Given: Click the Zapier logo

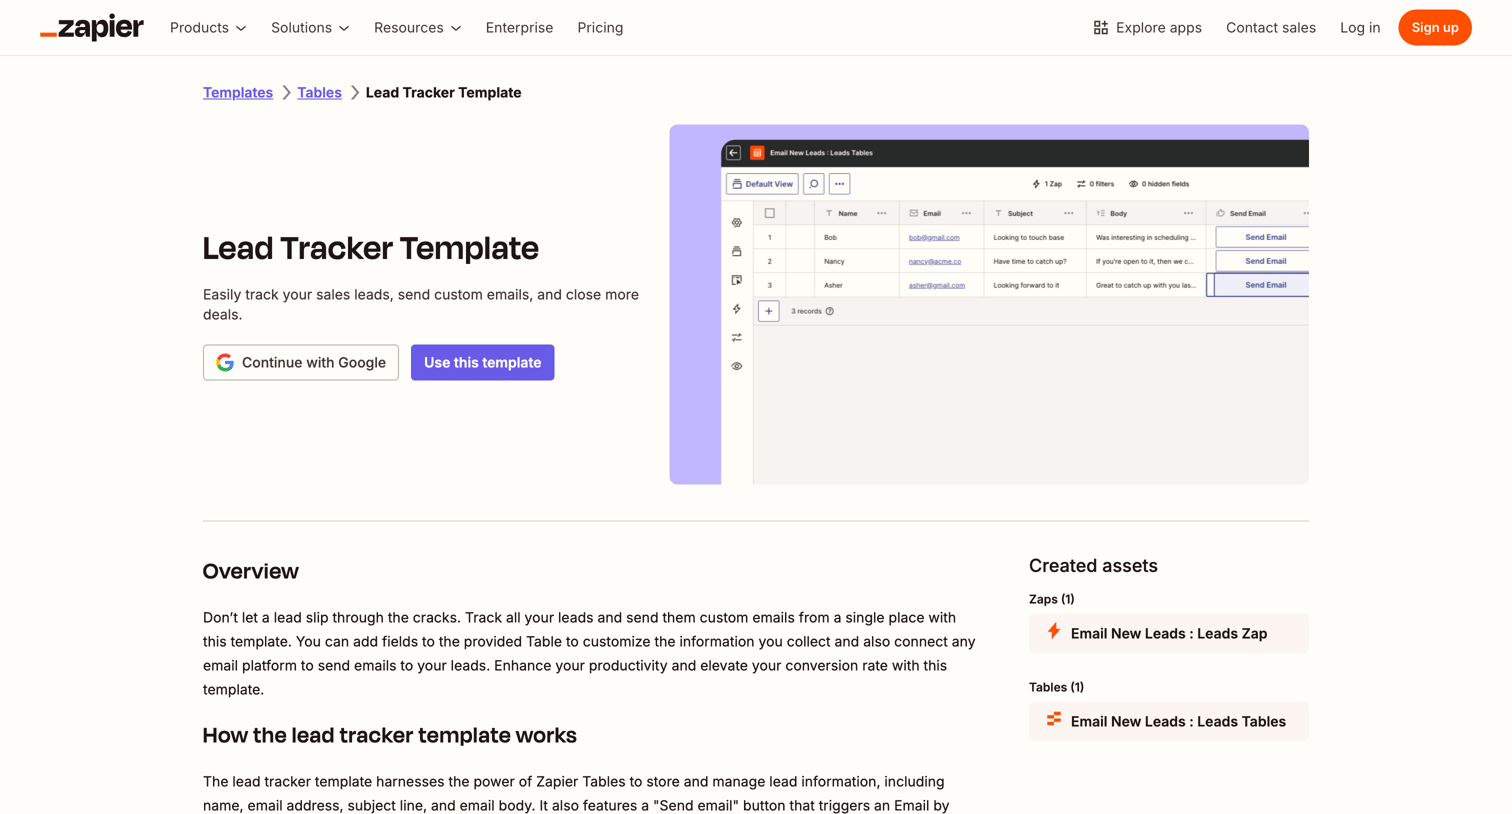Looking at the screenshot, I should (92, 27).
